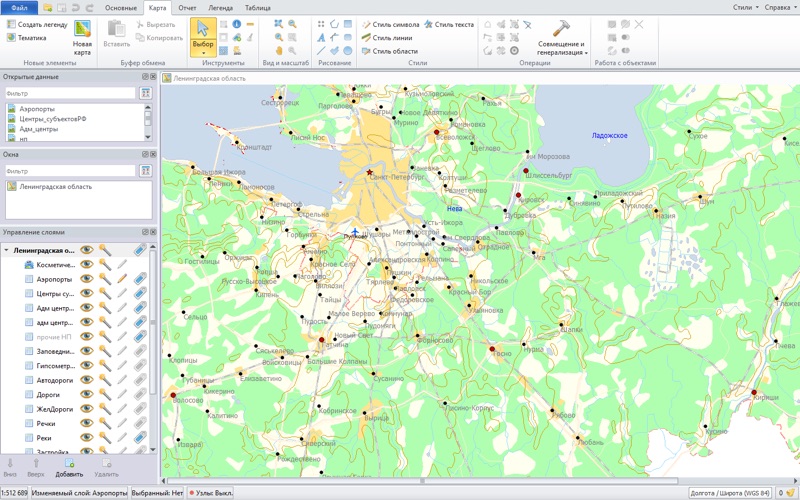The width and height of the screenshot is (800, 500).
Task: Click the fit-to-extent view icon
Action: coord(279,24)
